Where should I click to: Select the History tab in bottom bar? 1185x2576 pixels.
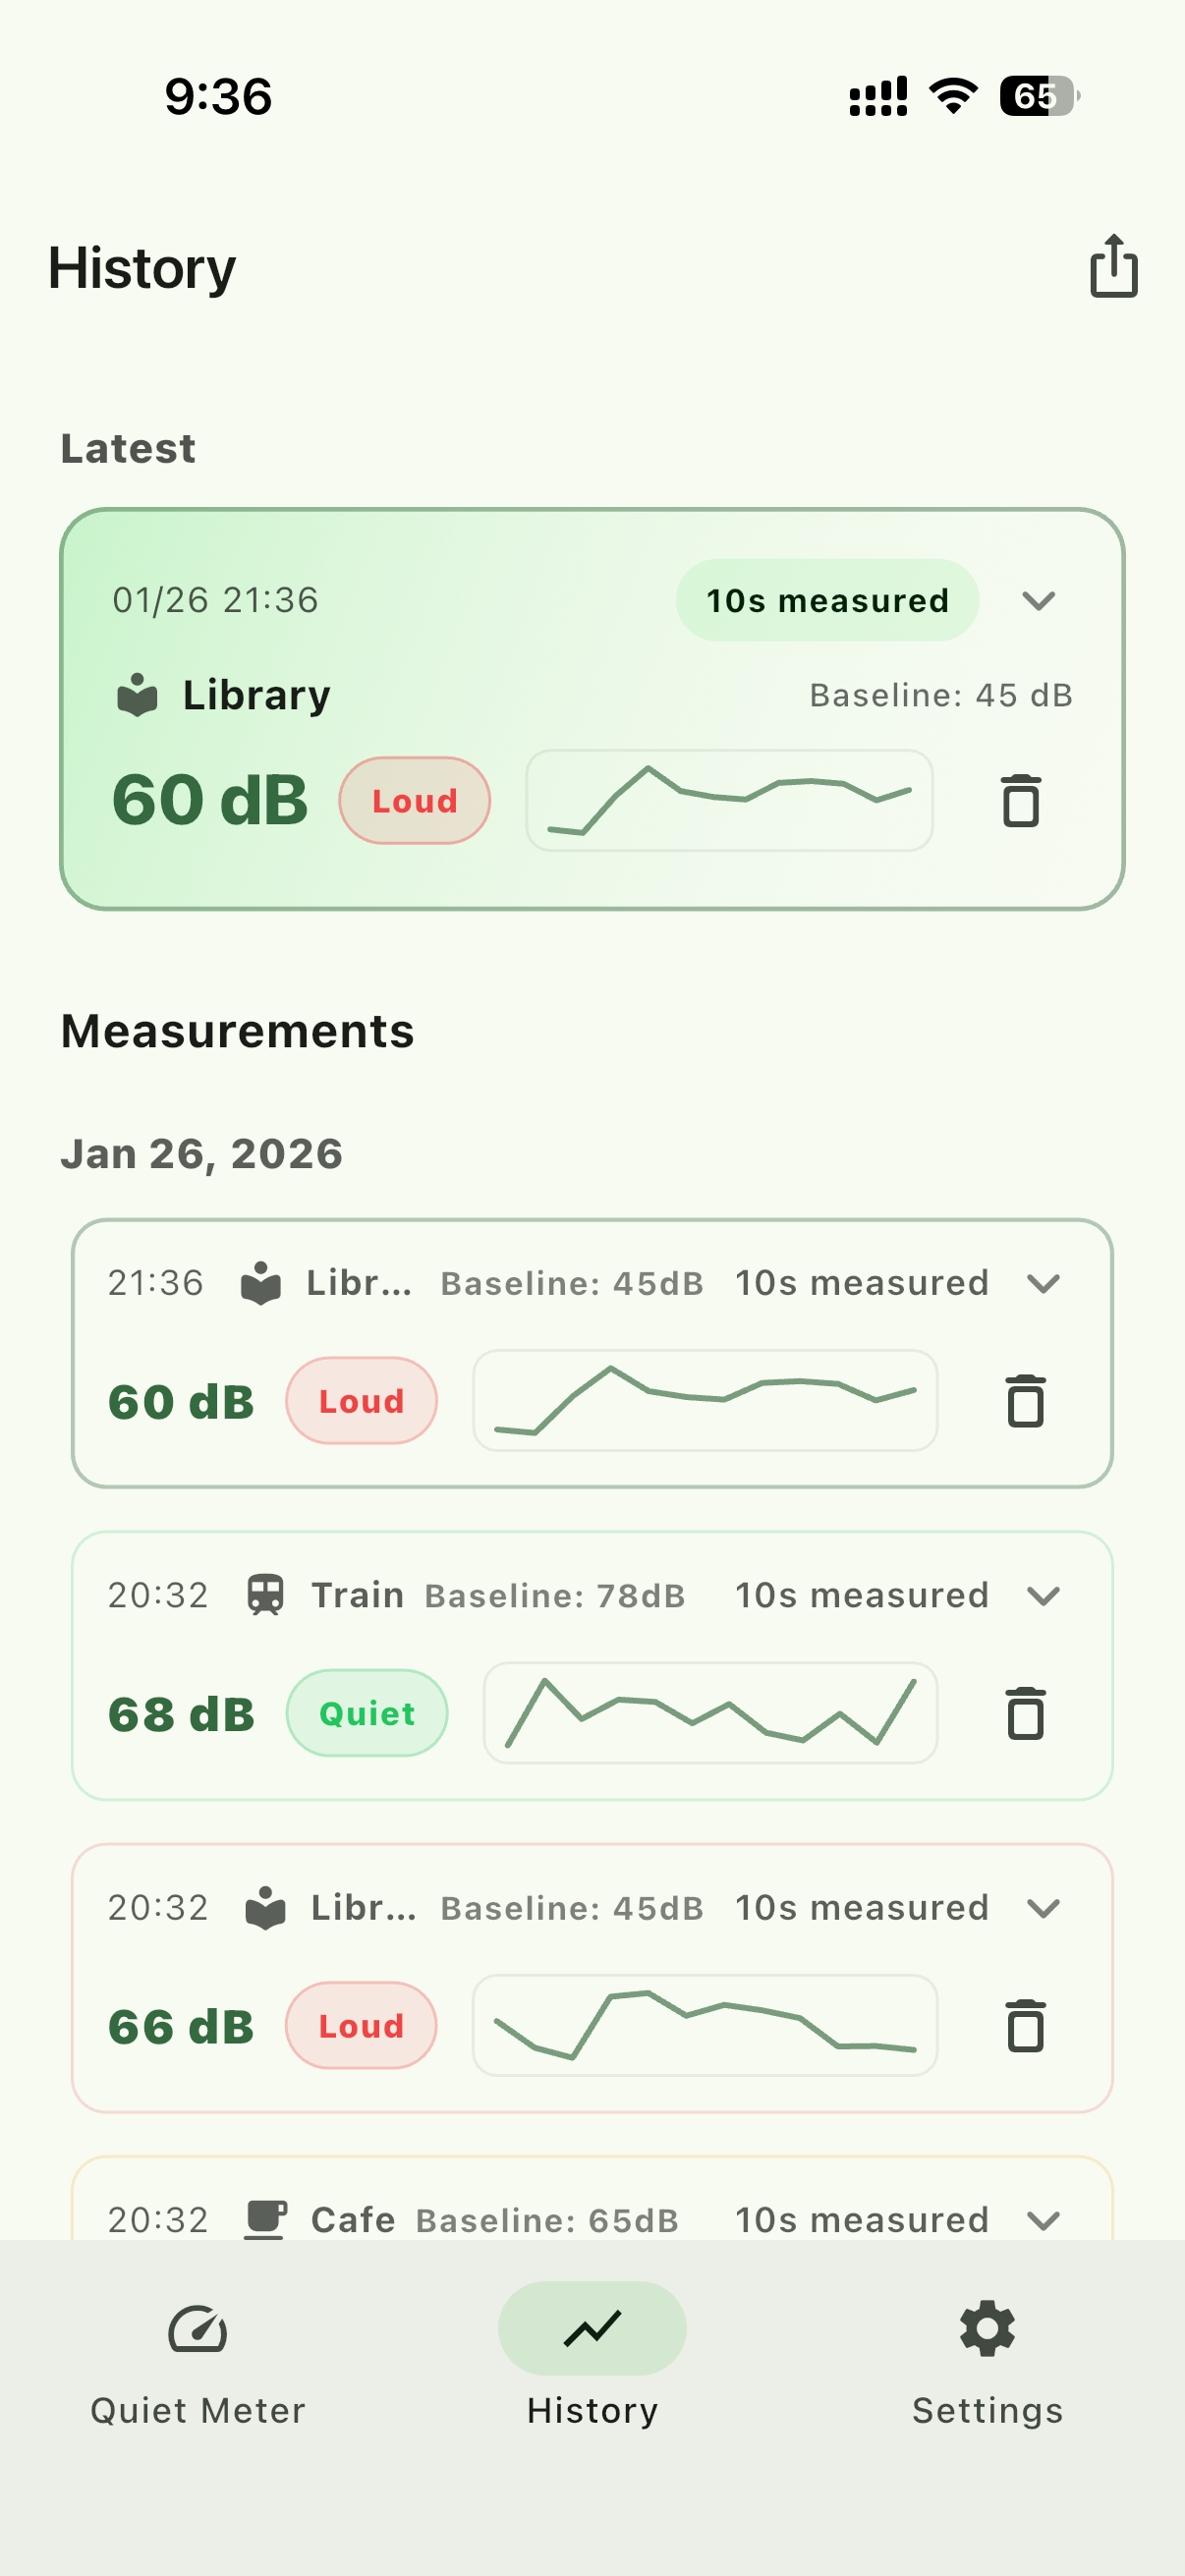(592, 2364)
